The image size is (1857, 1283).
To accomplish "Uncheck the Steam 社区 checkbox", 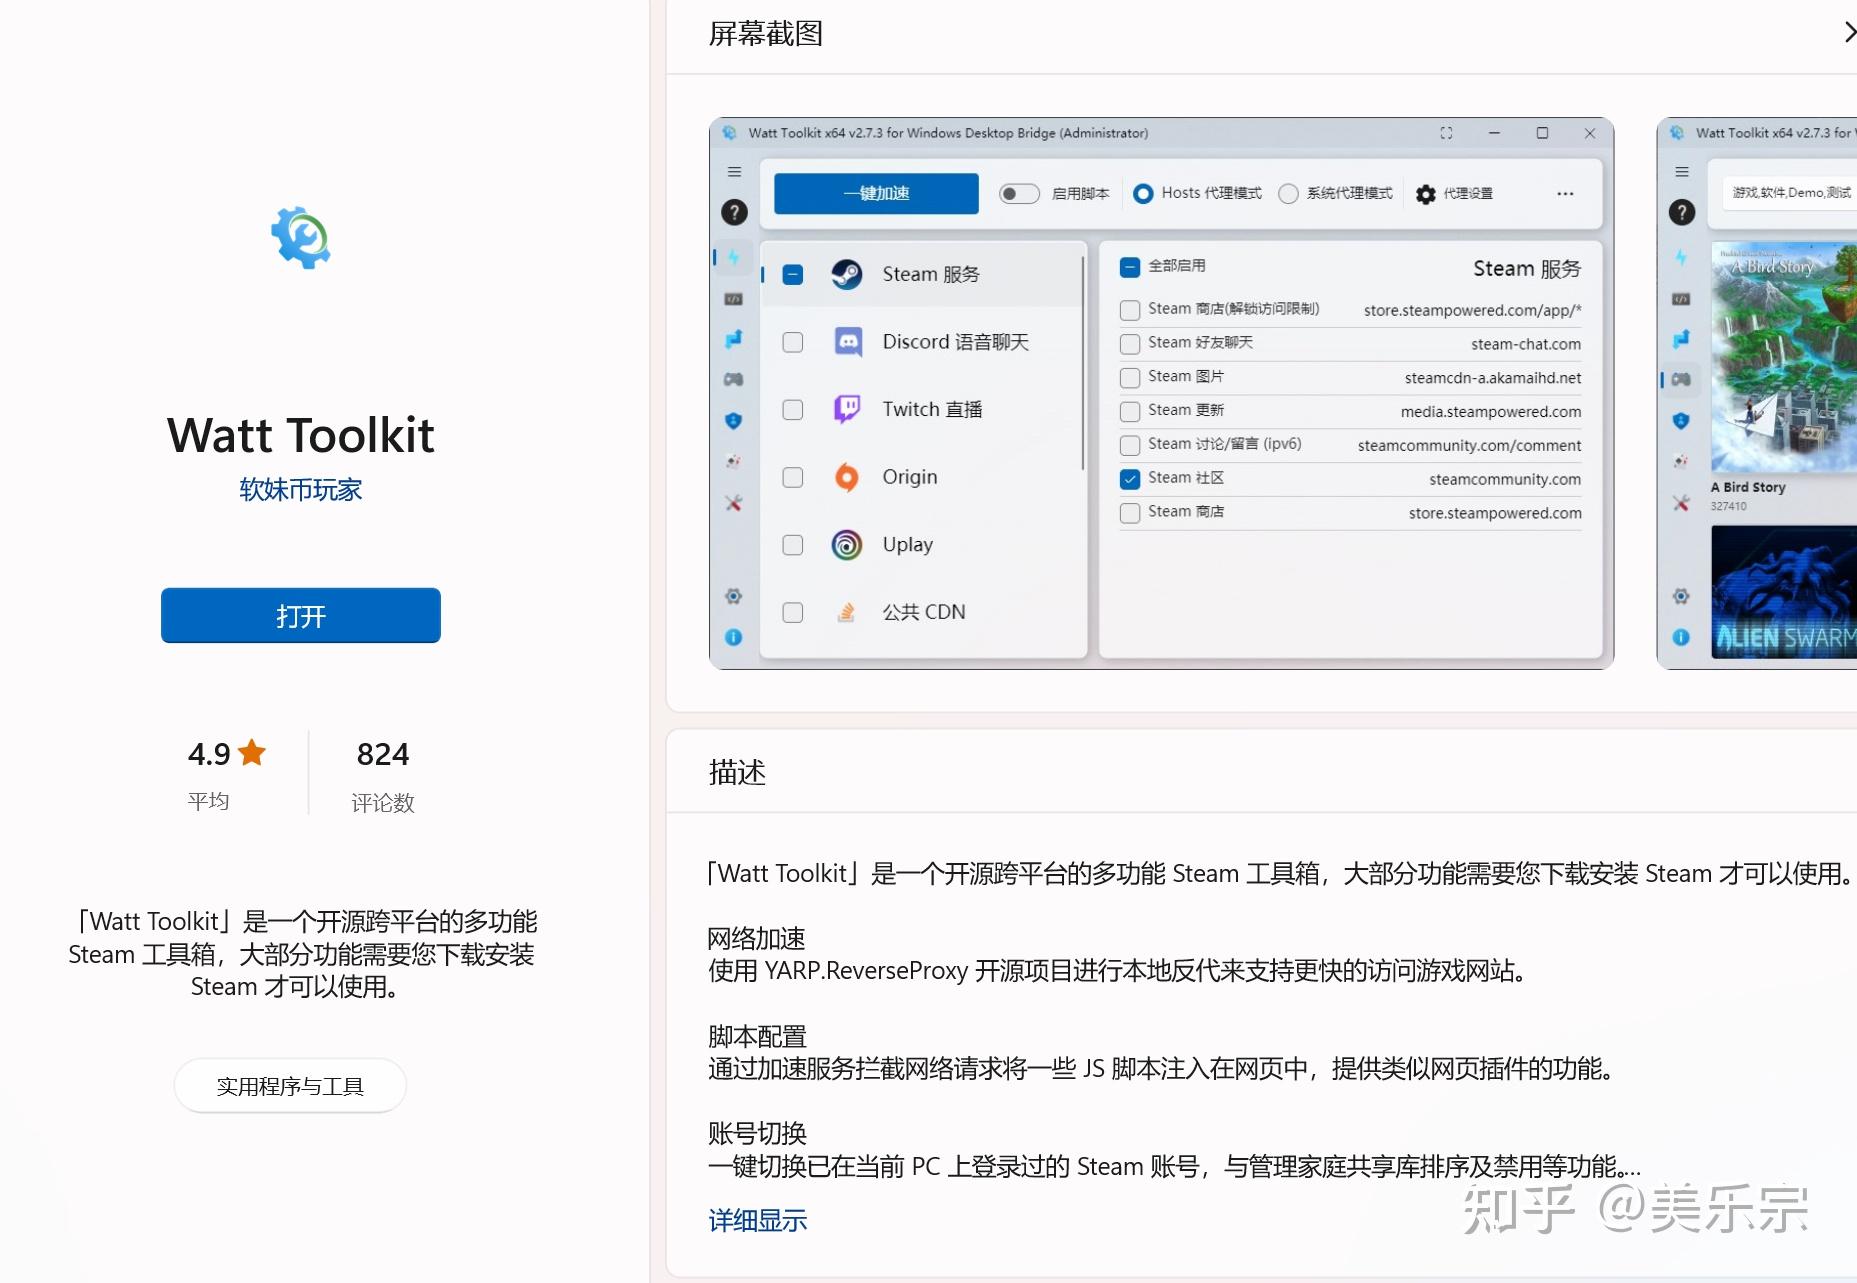I will 1130,479.
